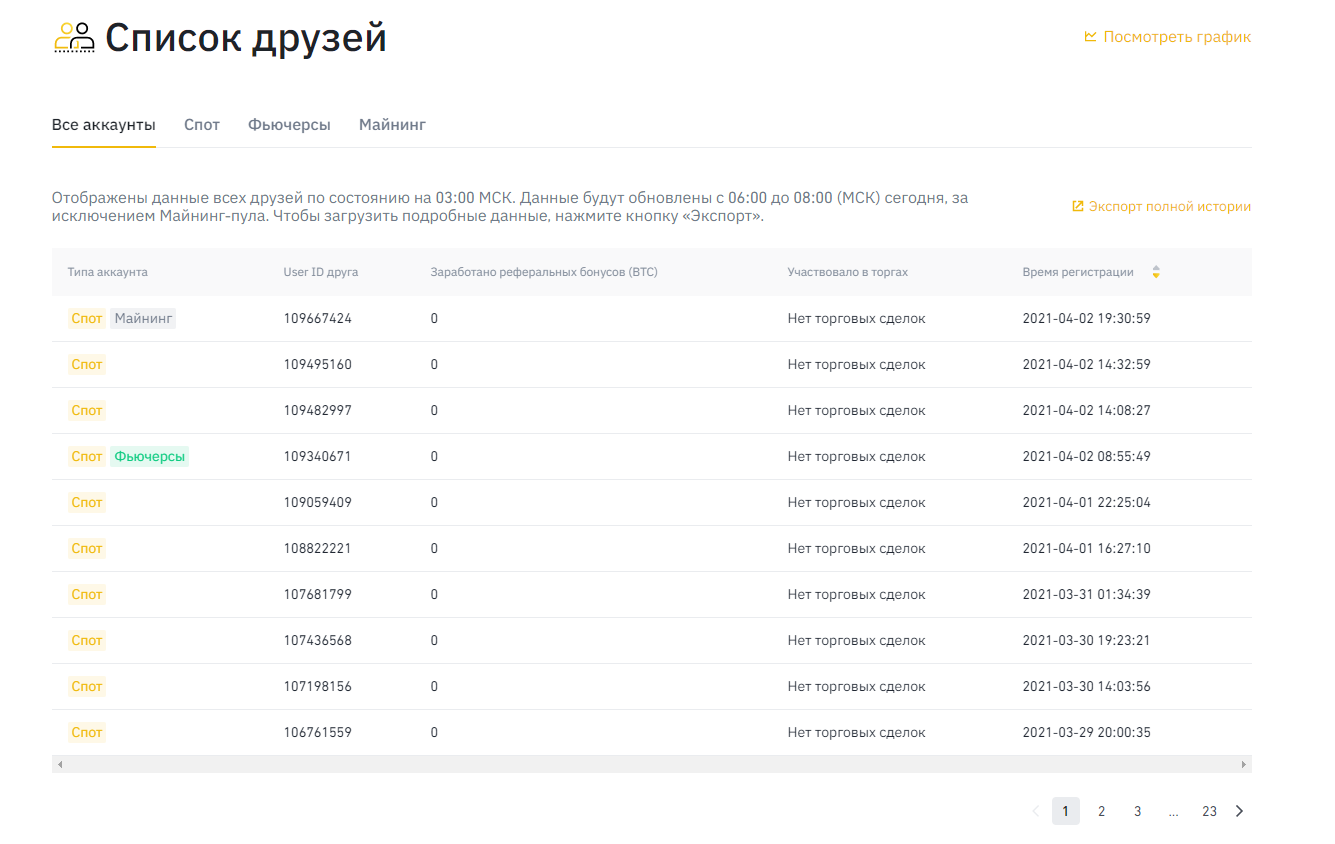The height and width of the screenshot is (844, 1335).
Task: Click the Спот tag in row 109059409
Action: pyautogui.click(x=87, y=503)
